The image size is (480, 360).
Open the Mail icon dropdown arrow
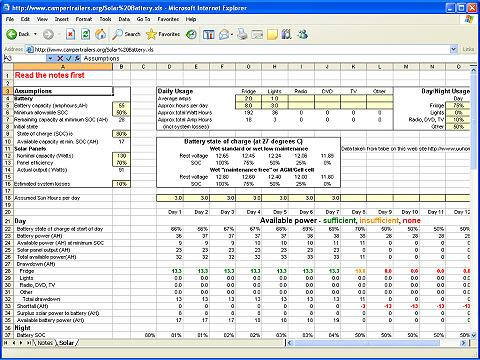point(231,34)
